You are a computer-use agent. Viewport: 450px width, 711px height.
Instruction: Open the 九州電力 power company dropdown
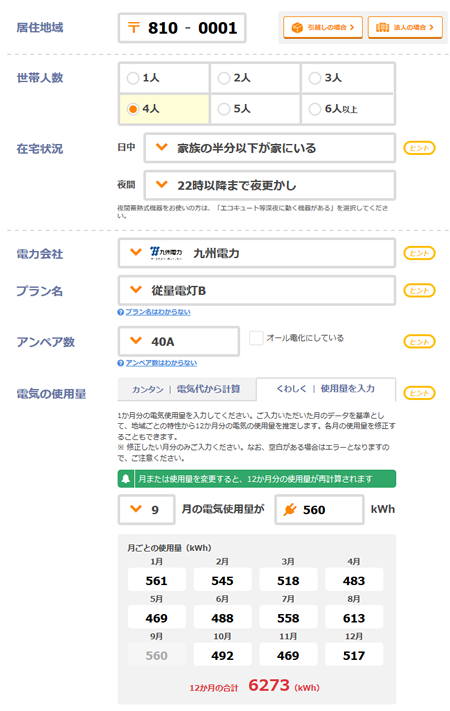click(x=257, y=253)
